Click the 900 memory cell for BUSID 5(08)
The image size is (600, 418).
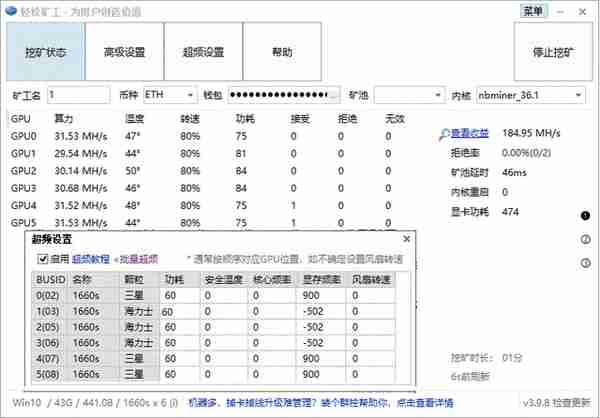tap(321, 374)
